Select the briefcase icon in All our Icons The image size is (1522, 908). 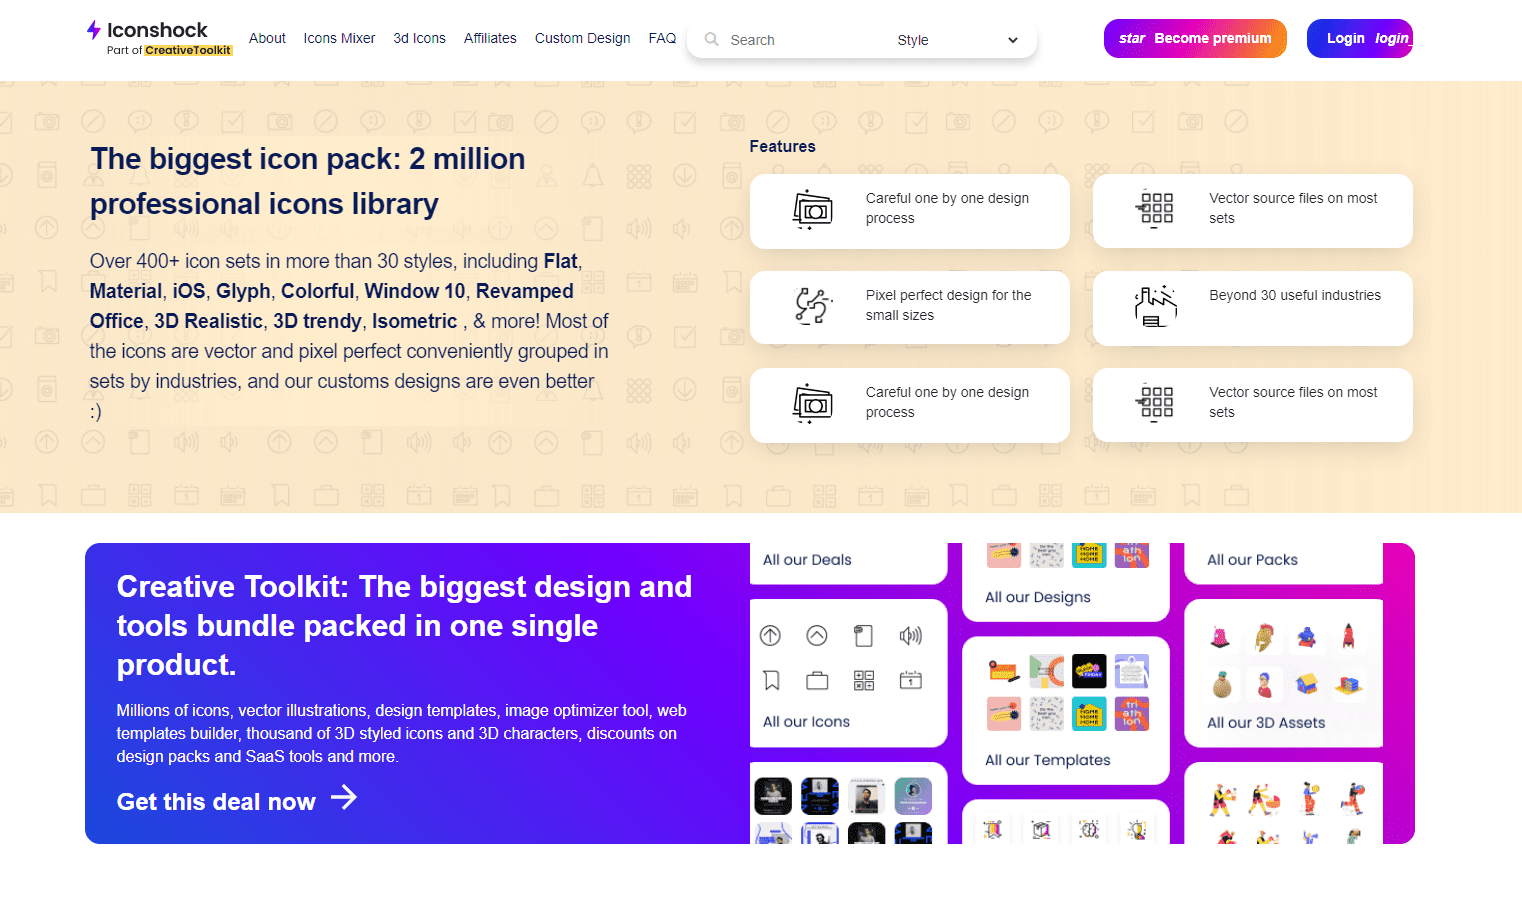[817, 681]
